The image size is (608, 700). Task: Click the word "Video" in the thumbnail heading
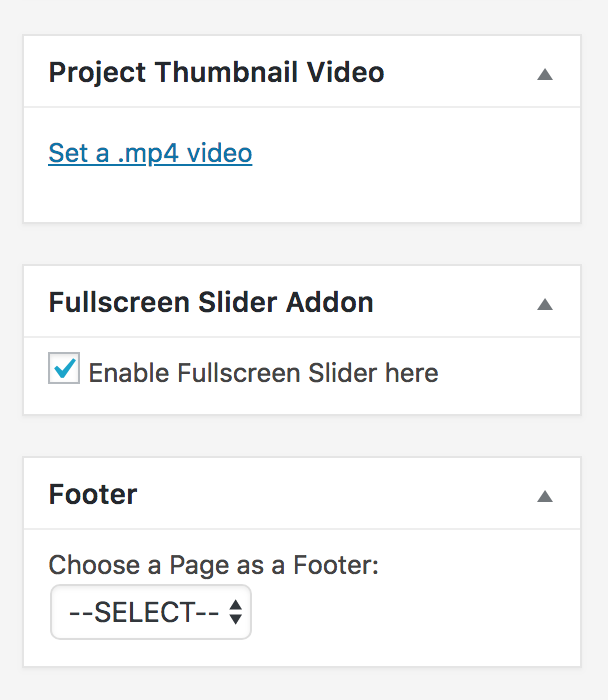[345, 73]
